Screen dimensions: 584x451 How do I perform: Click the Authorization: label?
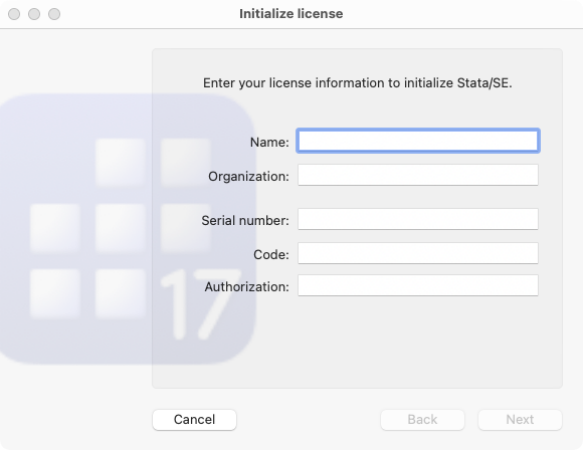pyautogui.click(x=247, y=287)
